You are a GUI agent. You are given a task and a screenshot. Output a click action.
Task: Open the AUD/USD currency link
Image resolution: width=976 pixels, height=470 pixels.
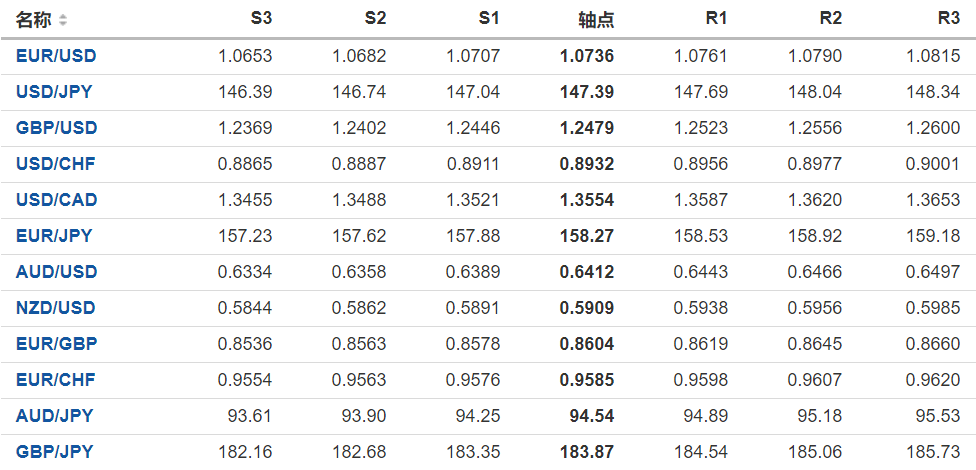point(56,272)
